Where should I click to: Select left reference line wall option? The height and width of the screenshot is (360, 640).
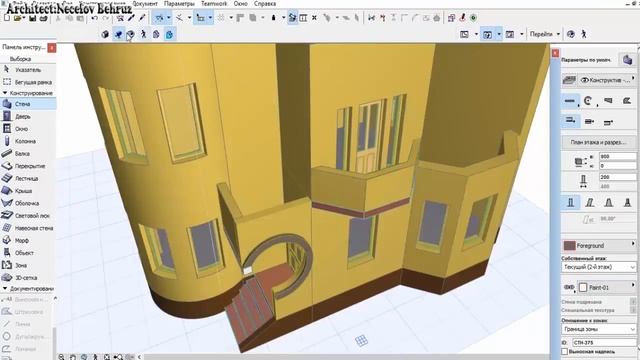click(570, 121)
